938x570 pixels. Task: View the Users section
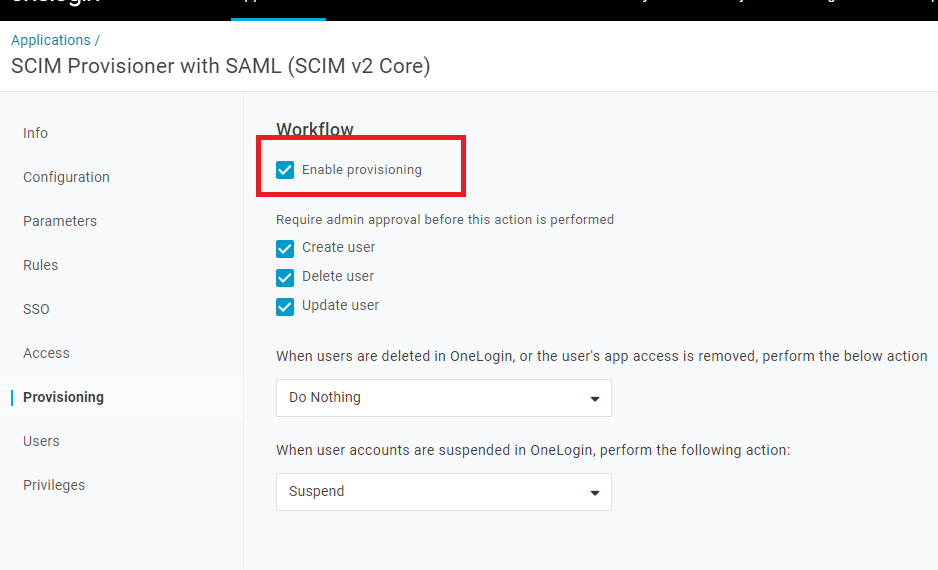tap(41, 441)
